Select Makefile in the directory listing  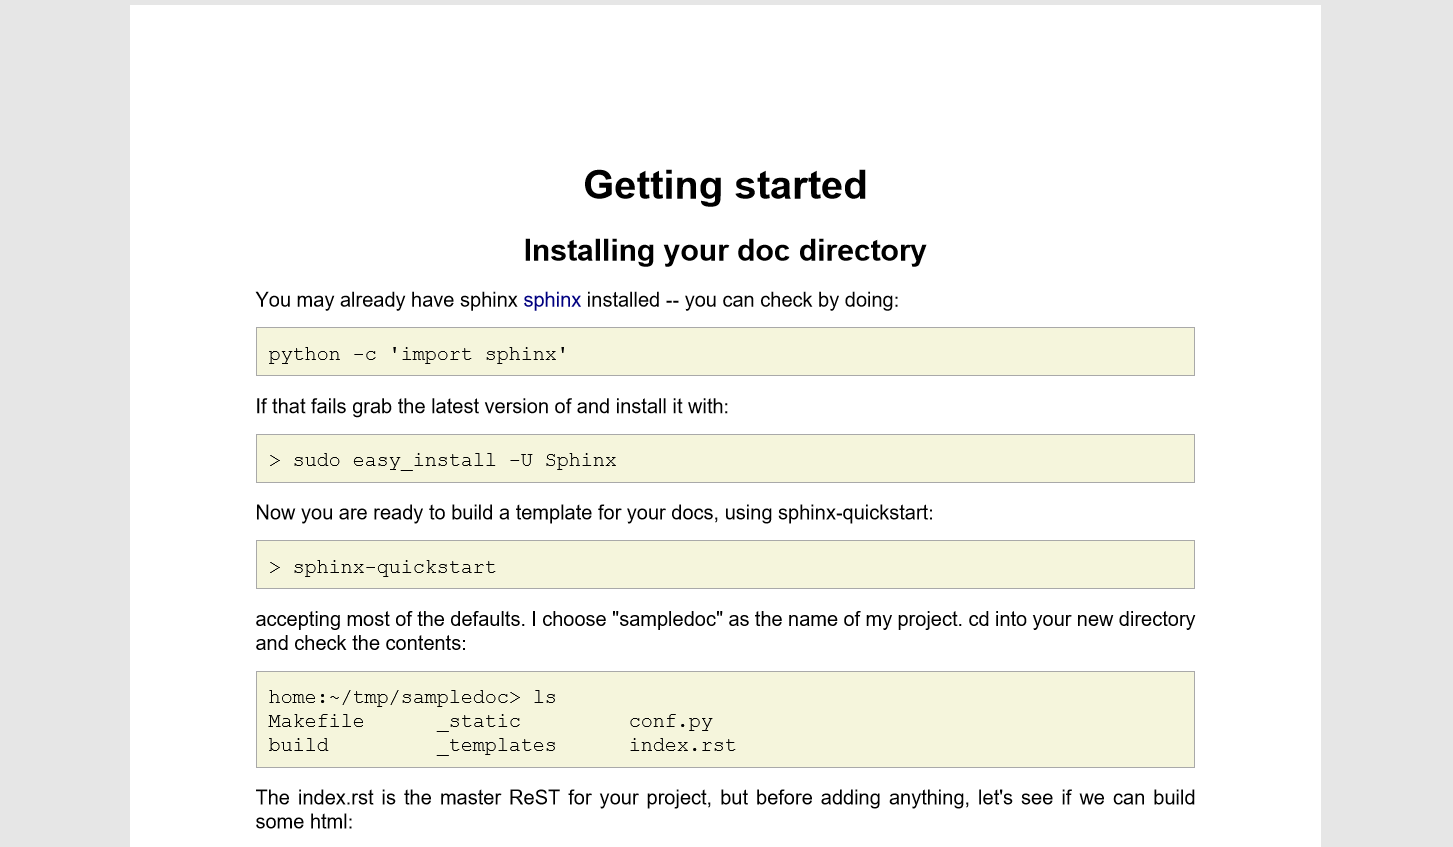[x=316, y=721]
